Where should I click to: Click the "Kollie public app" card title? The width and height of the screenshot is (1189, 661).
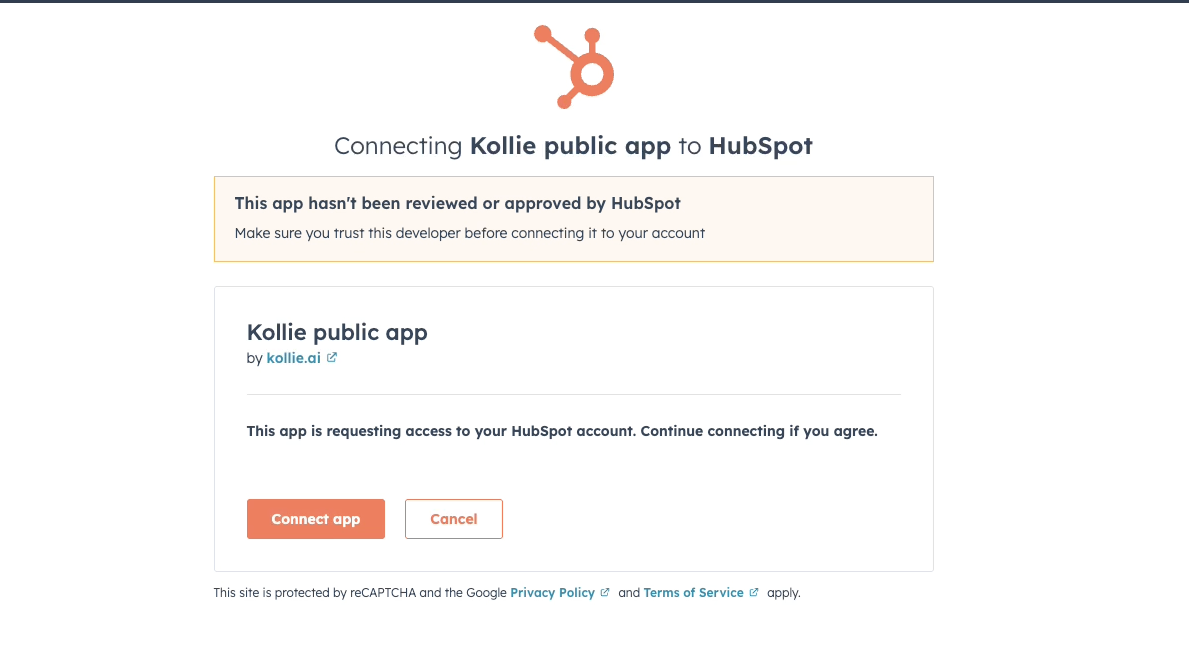click(x=337, y=333)
